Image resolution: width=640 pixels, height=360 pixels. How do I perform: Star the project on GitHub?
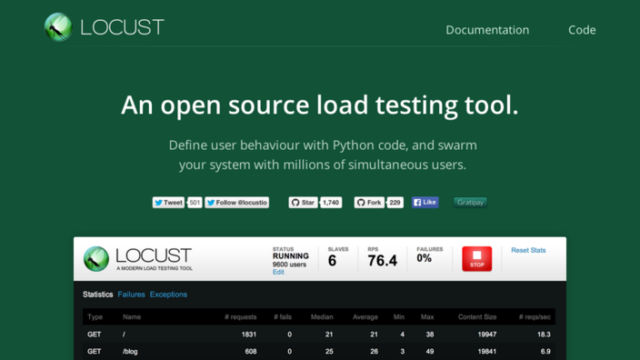click(303, 202)
